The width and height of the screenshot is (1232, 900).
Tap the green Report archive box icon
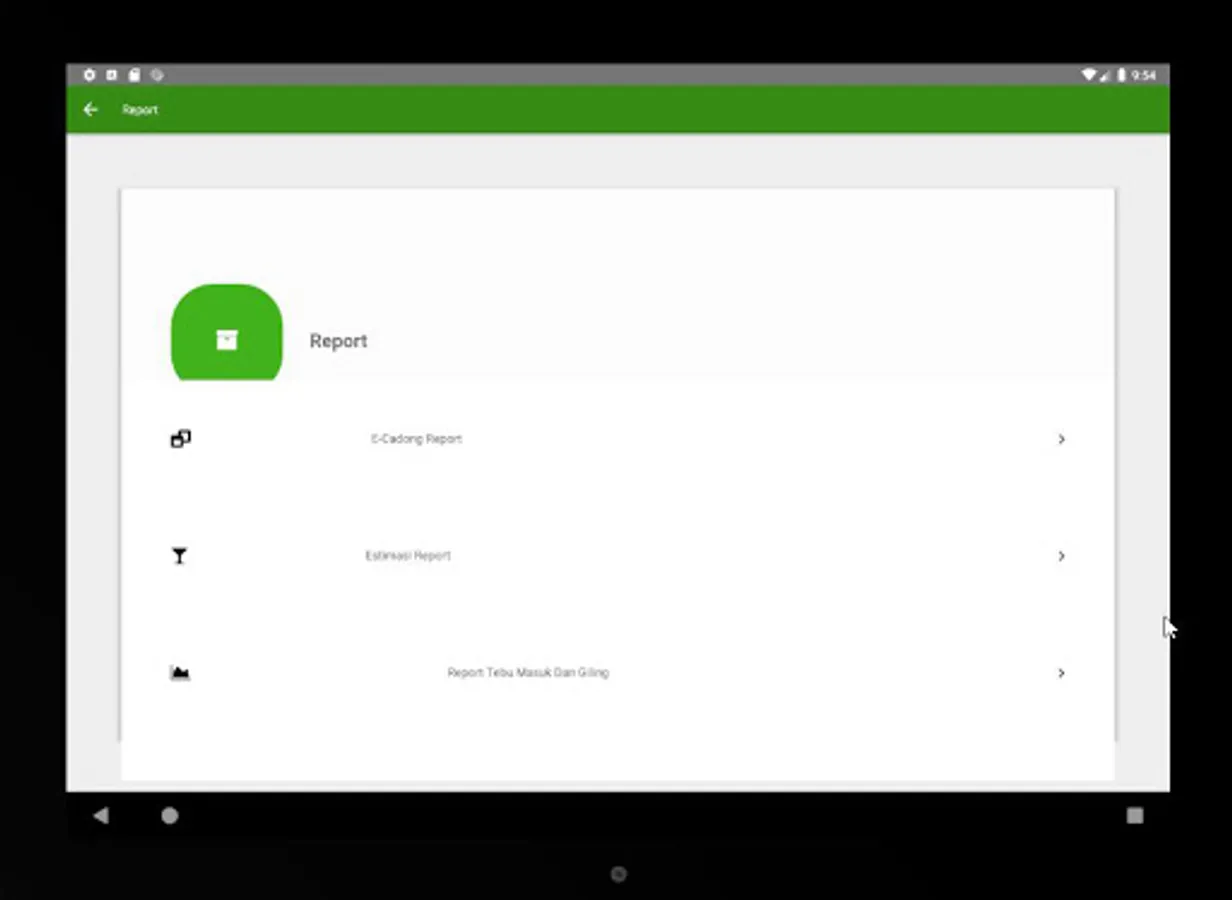[227, 333]
